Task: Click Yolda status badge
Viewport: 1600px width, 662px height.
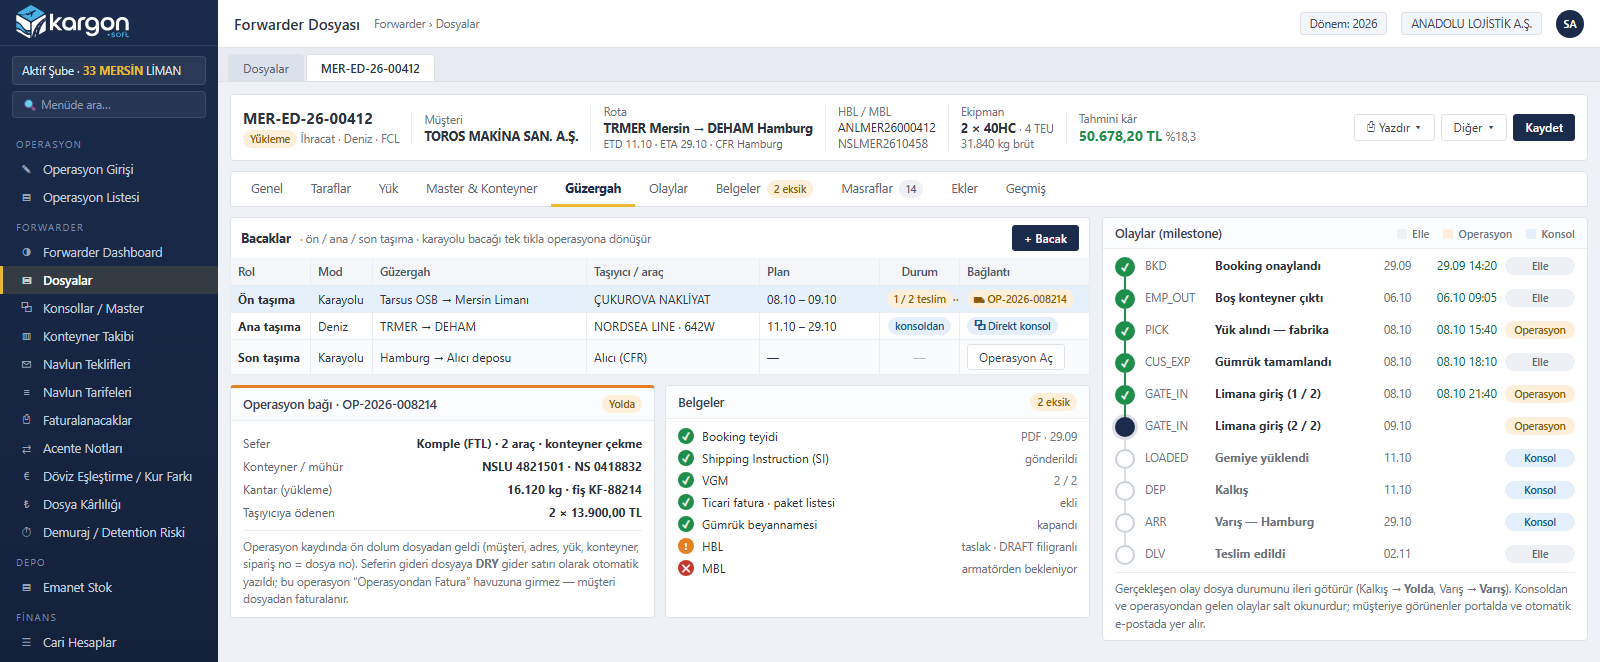Action: click(622, 404)
